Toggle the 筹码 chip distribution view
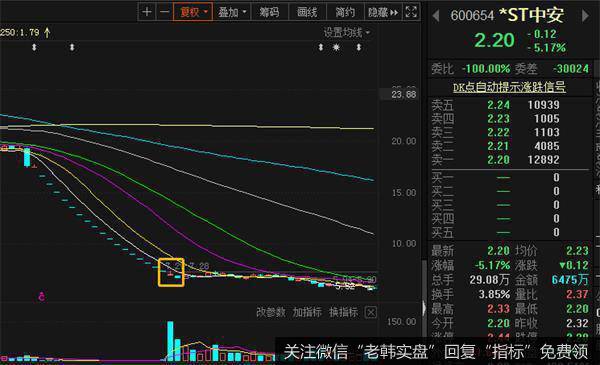600x365 pixels. (269, 12)
